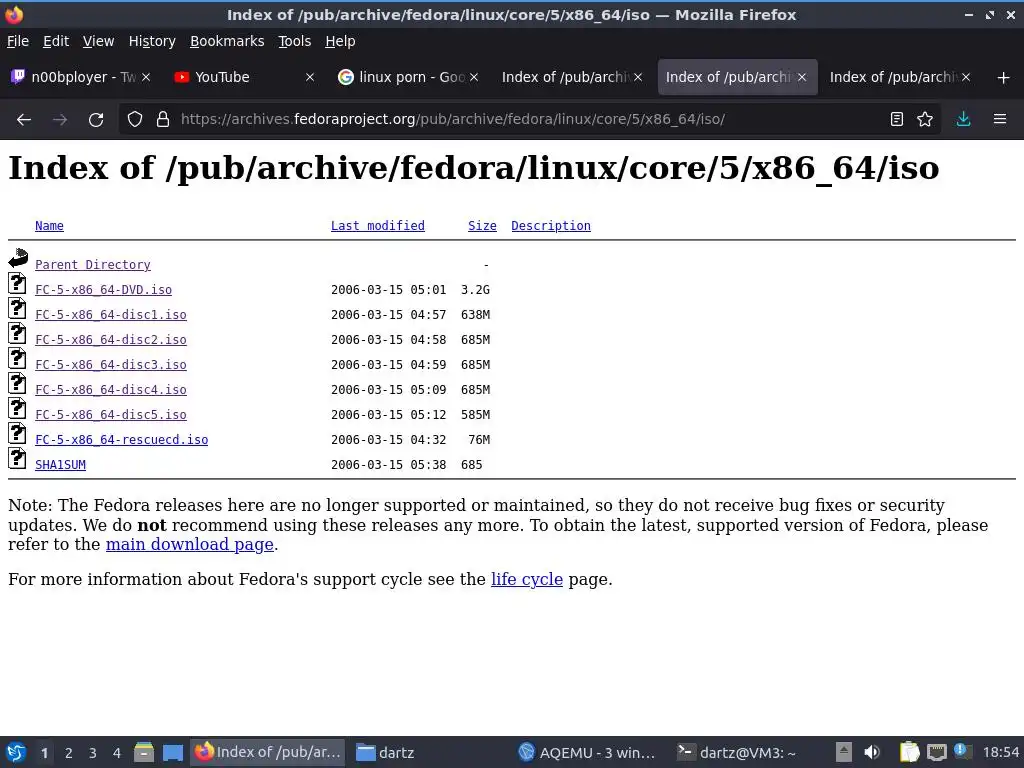Screen dimensions: 1024x768
Task: Open the Tools menu
Action: [295, 41]
